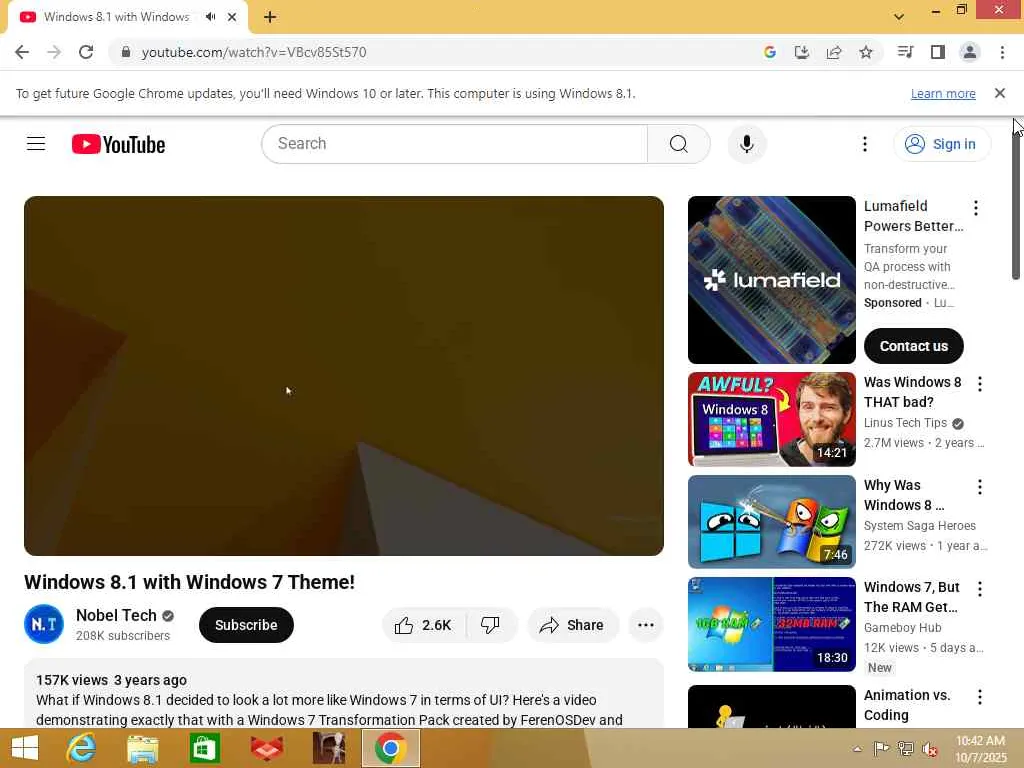Open a new tab with plus button
This screenshot has width=1024, height=768.
pyautogui.click(x=270, y=17)
